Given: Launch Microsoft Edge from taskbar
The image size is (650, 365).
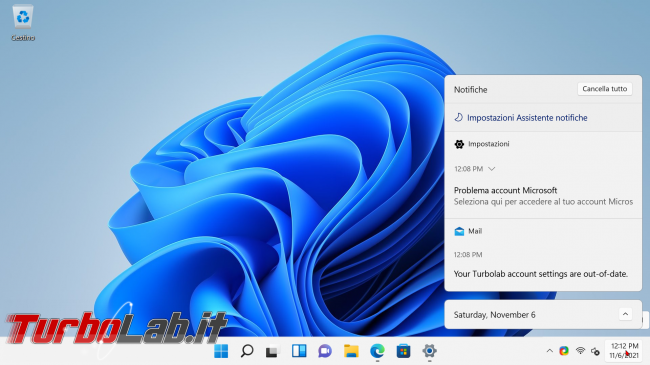Looking at the screenshot, I should click(x=377, y=351).
